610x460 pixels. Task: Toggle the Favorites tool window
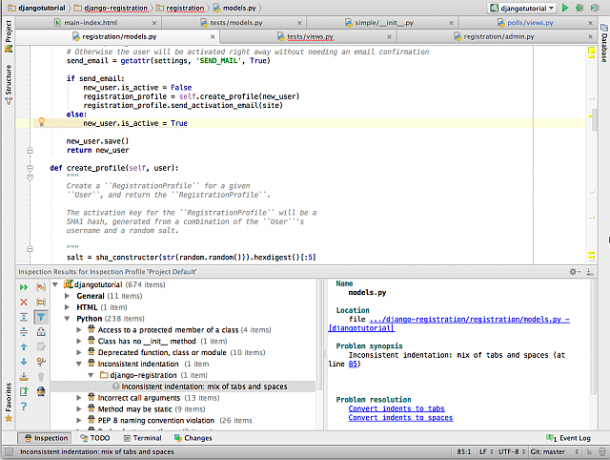8,402
